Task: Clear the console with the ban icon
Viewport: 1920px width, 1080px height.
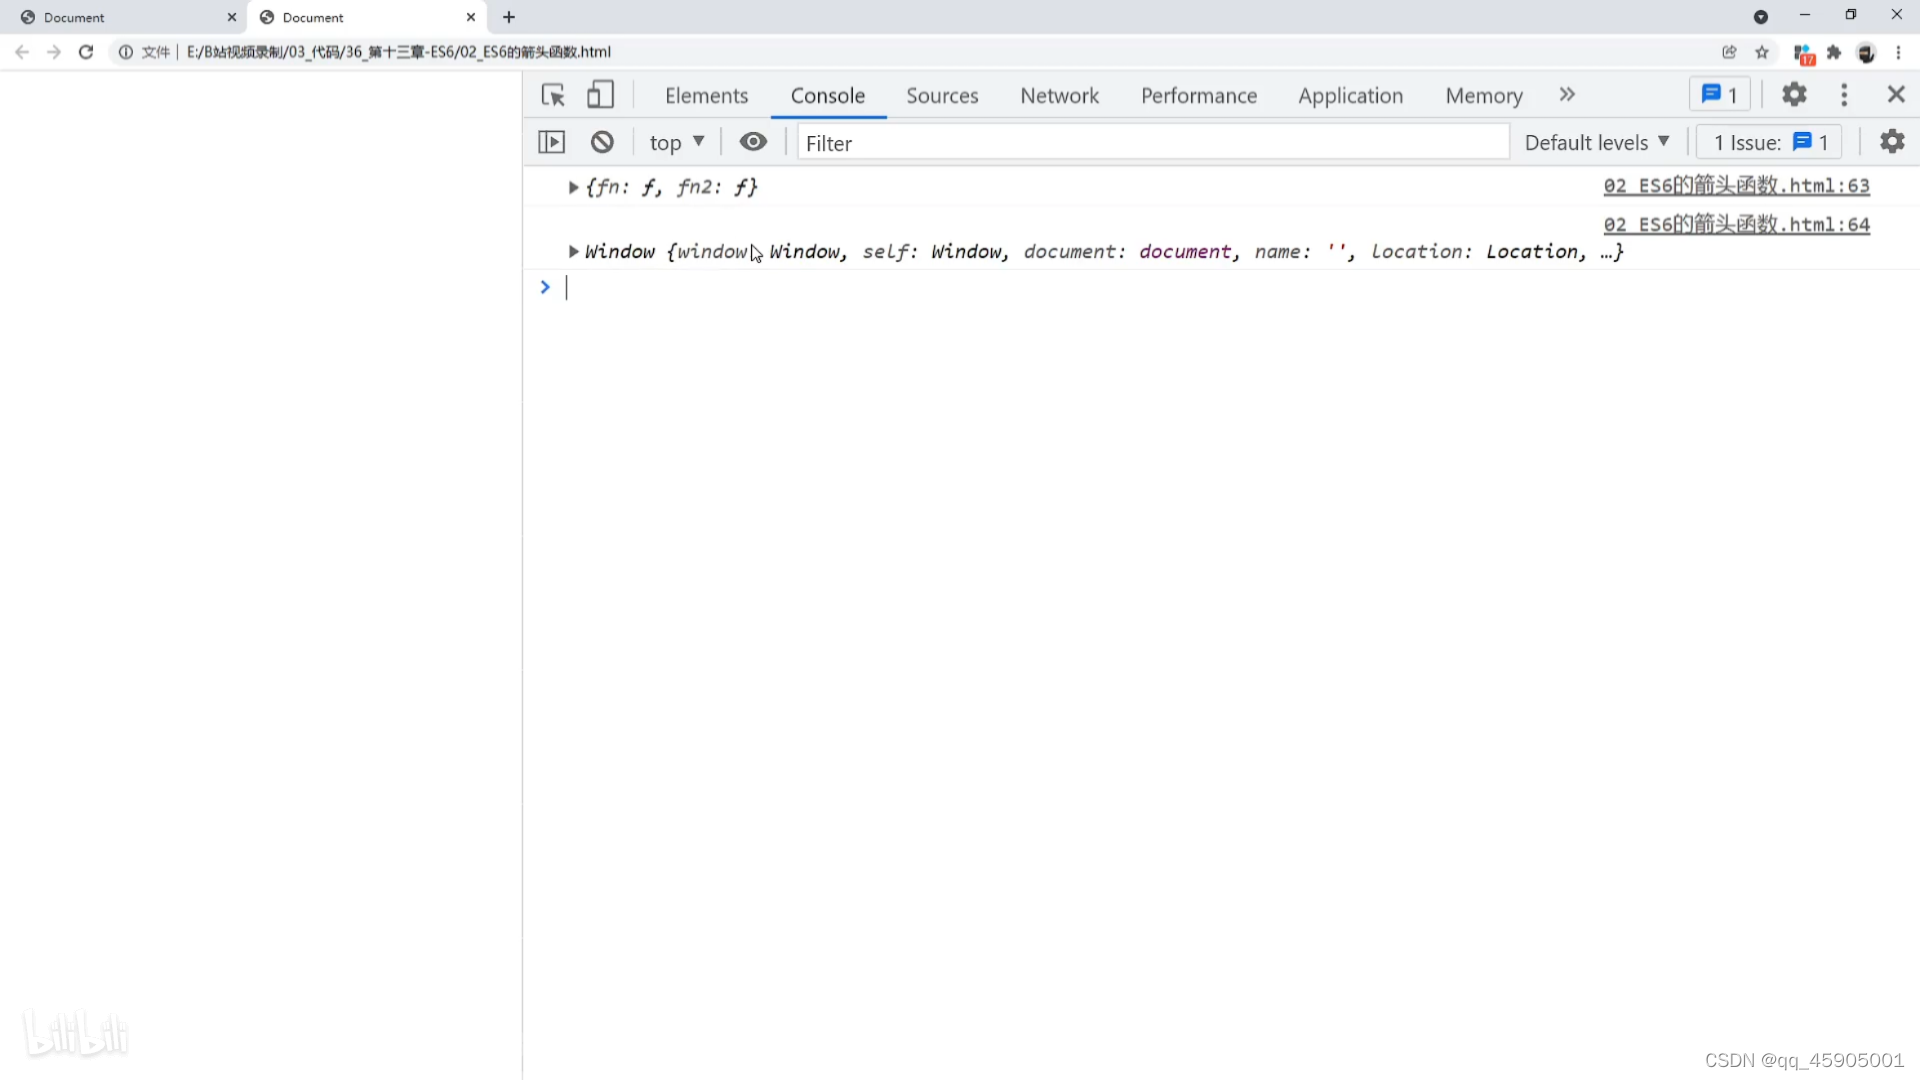Action: tap(602, 142)
